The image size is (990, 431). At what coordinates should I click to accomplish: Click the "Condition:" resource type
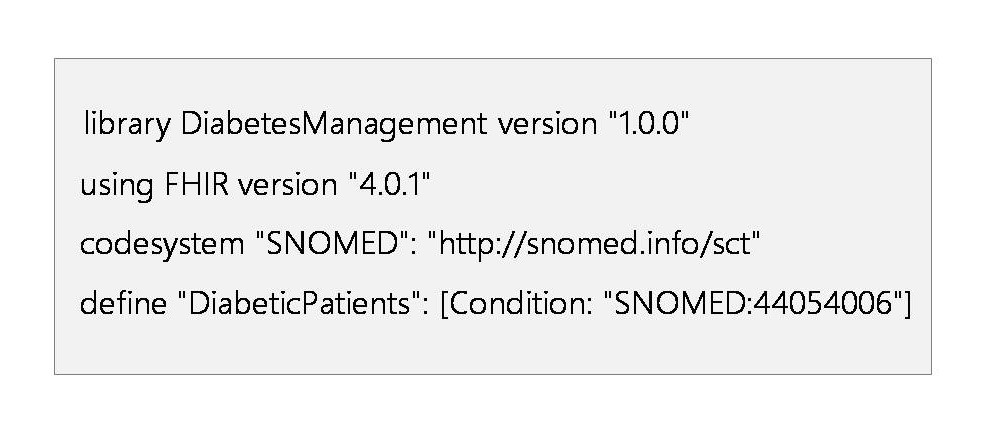pos(522,303)
